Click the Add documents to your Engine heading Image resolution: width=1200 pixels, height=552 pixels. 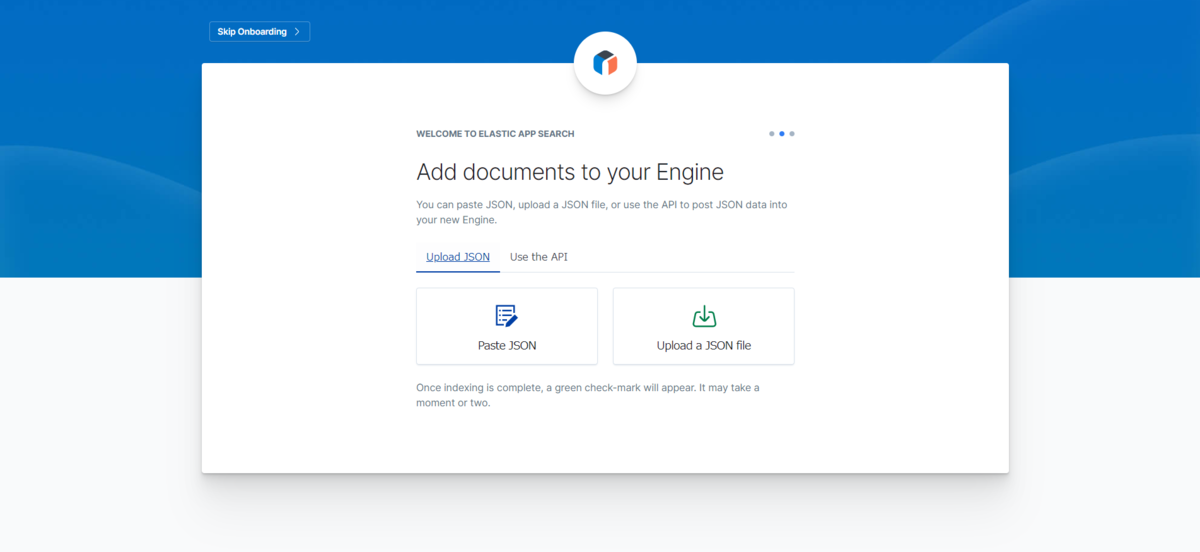pyautogui.click(x=570, y=172)
